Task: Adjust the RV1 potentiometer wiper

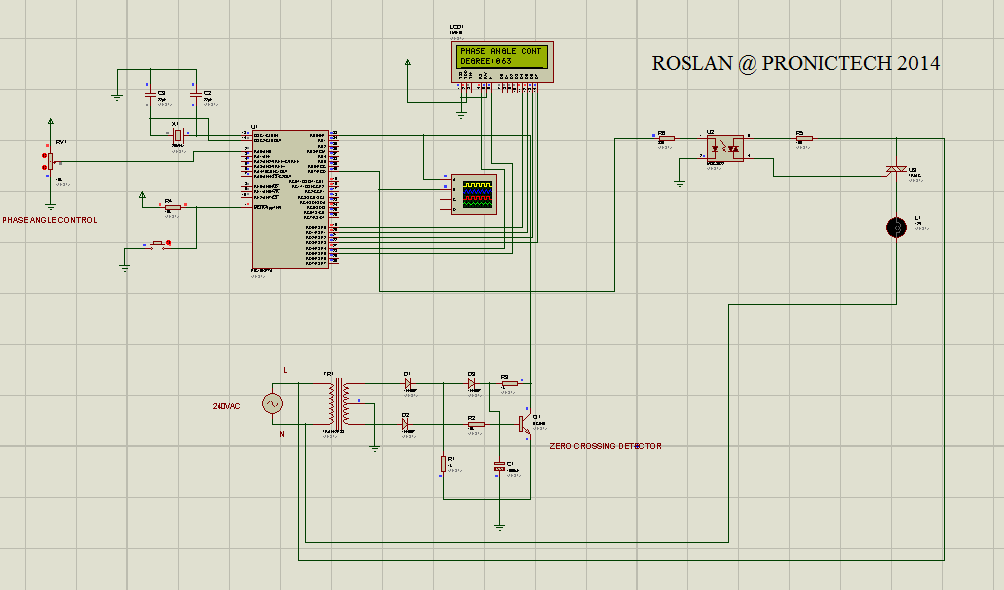Action: [50, 160]
